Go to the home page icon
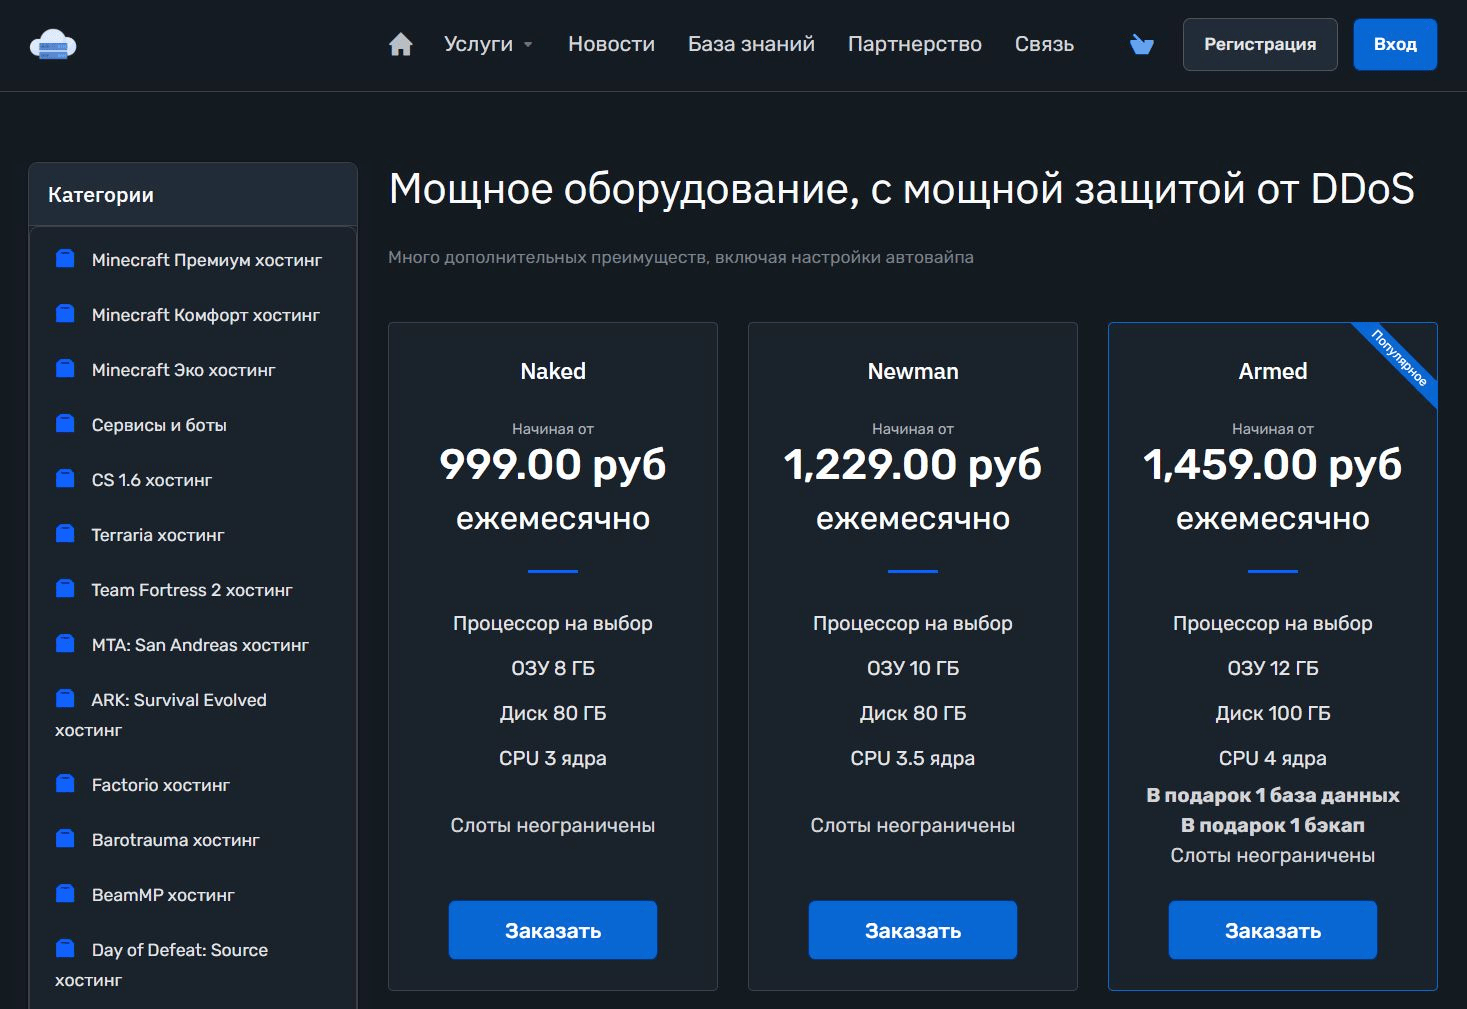This screenshot has width=1467, height=1009. tap(401, 45)
